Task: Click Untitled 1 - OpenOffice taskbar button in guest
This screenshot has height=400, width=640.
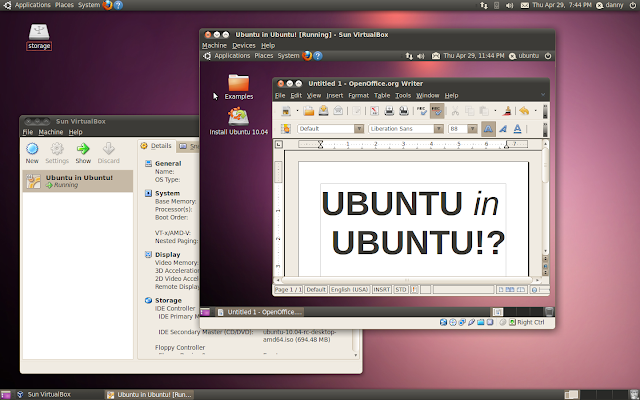Action: click(x=260, y=312)
